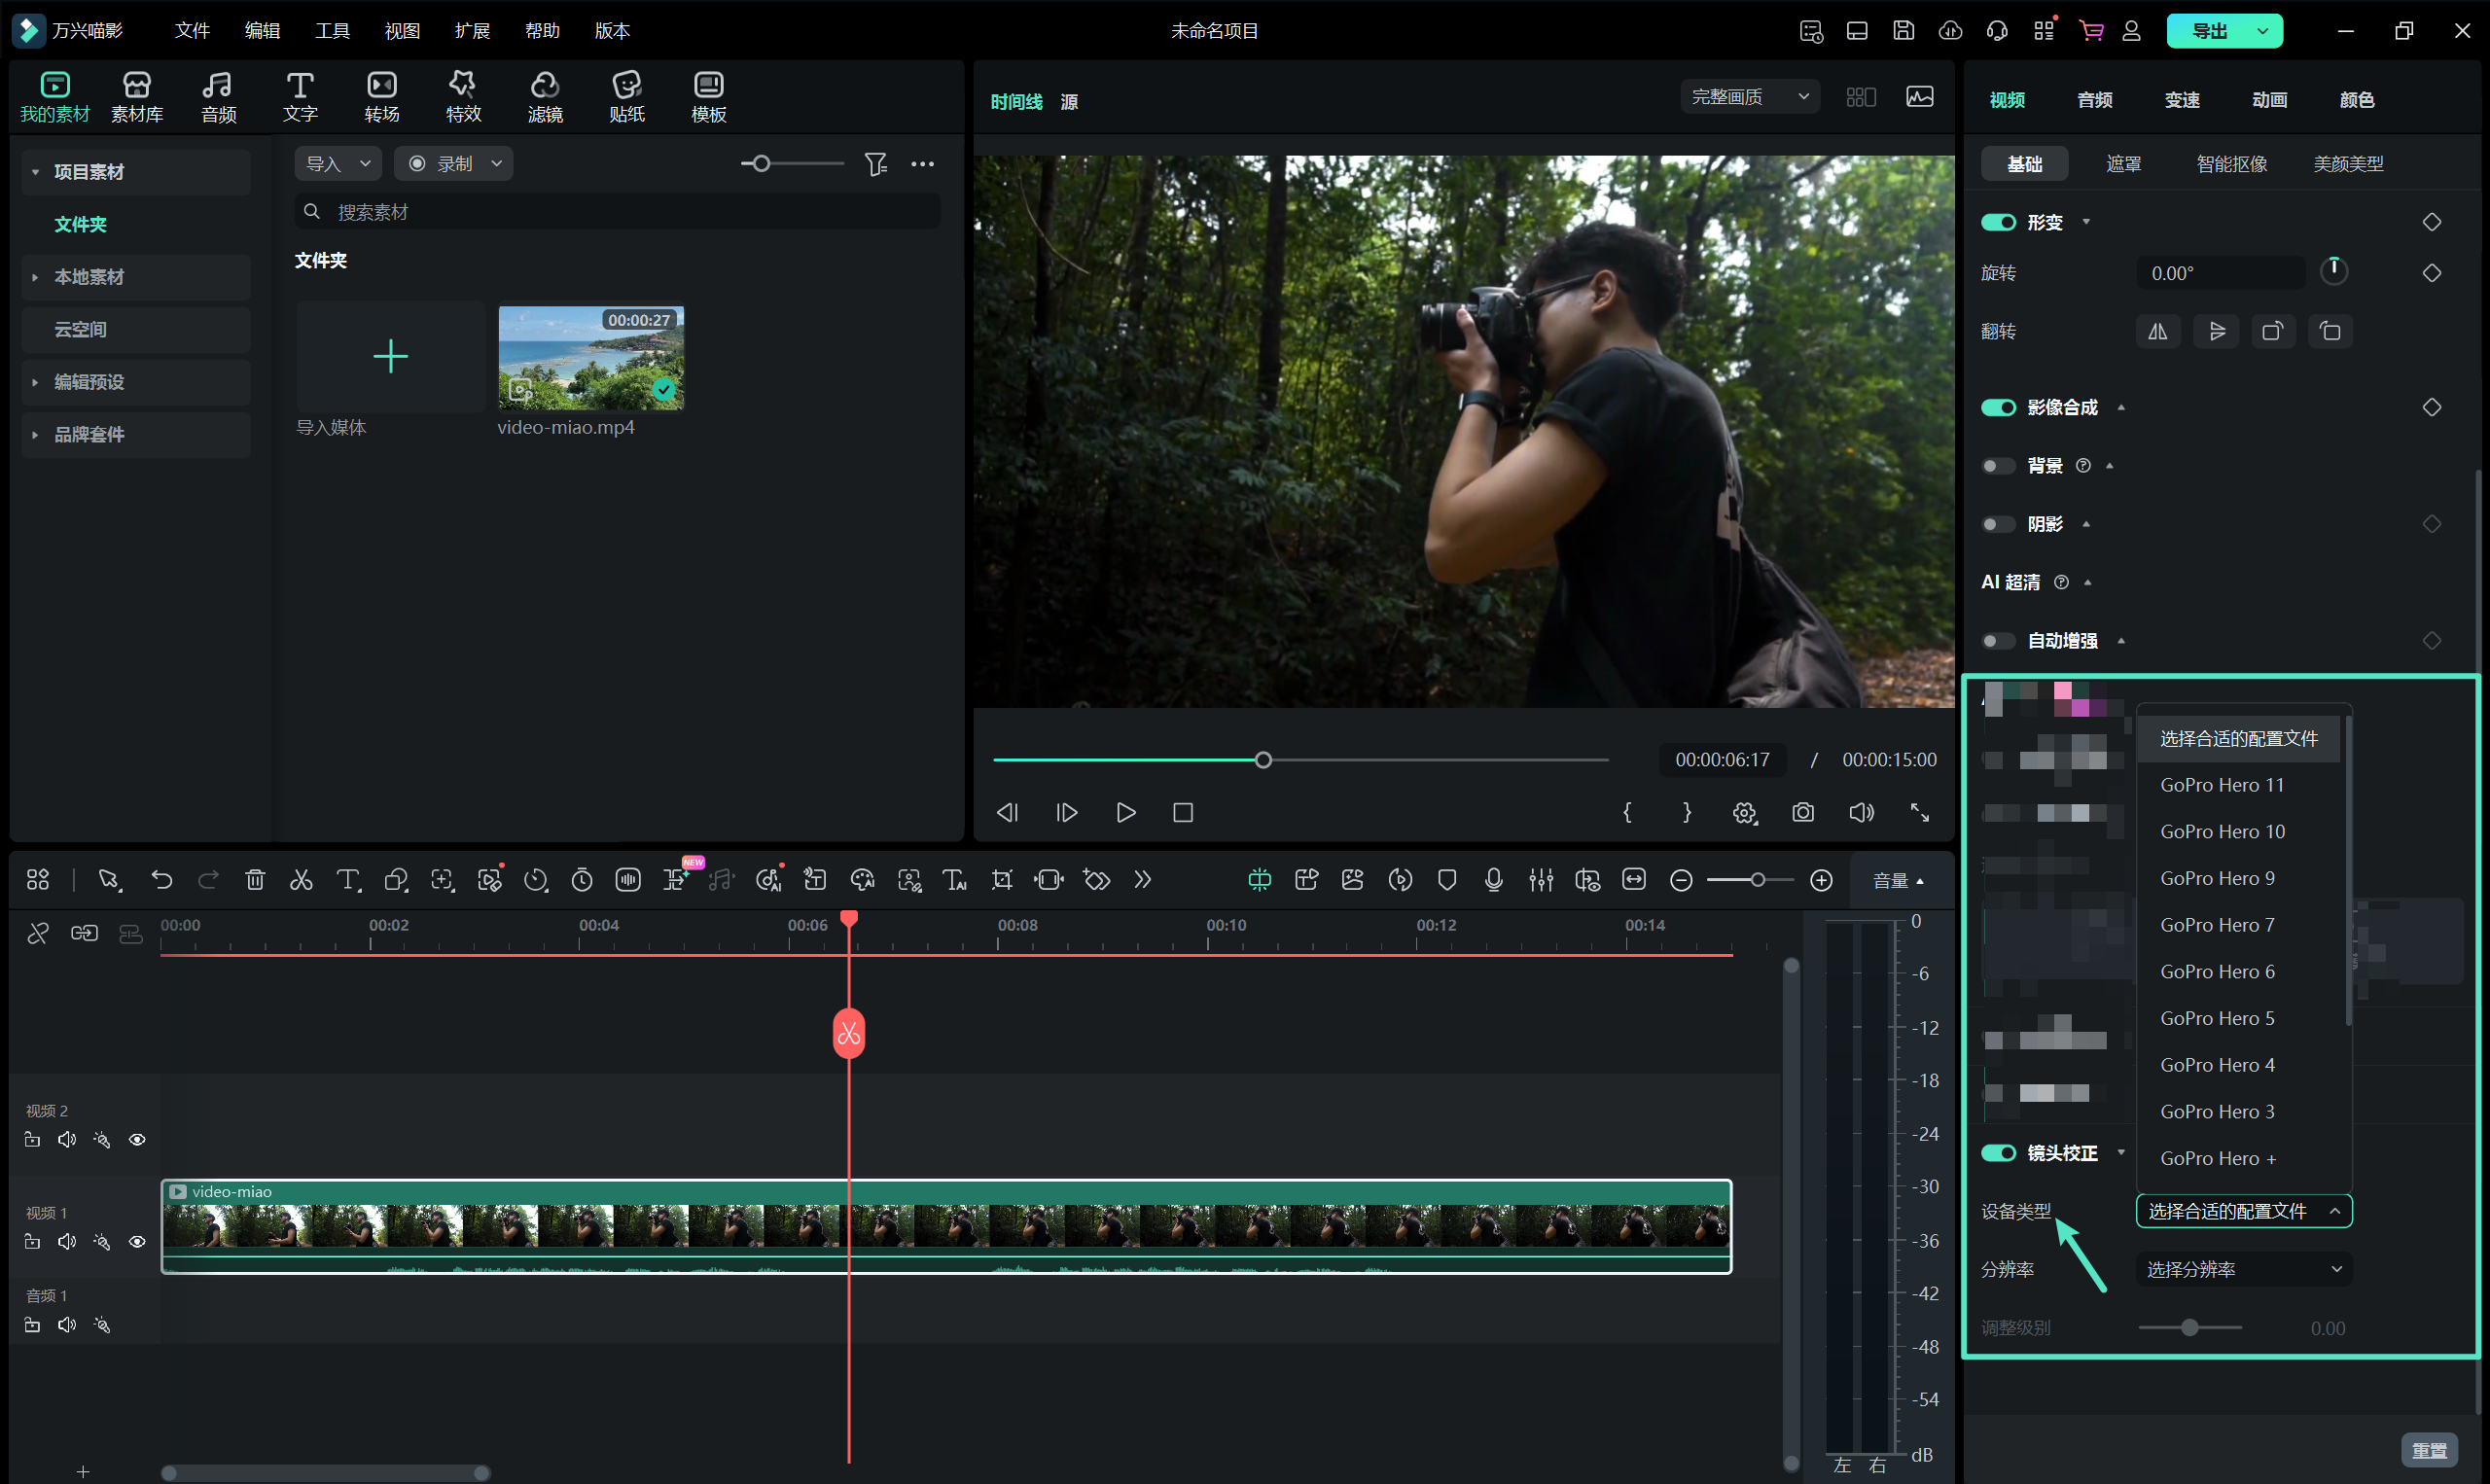
Task: Open the 转场 transitions panel
Action: (381, 96)
